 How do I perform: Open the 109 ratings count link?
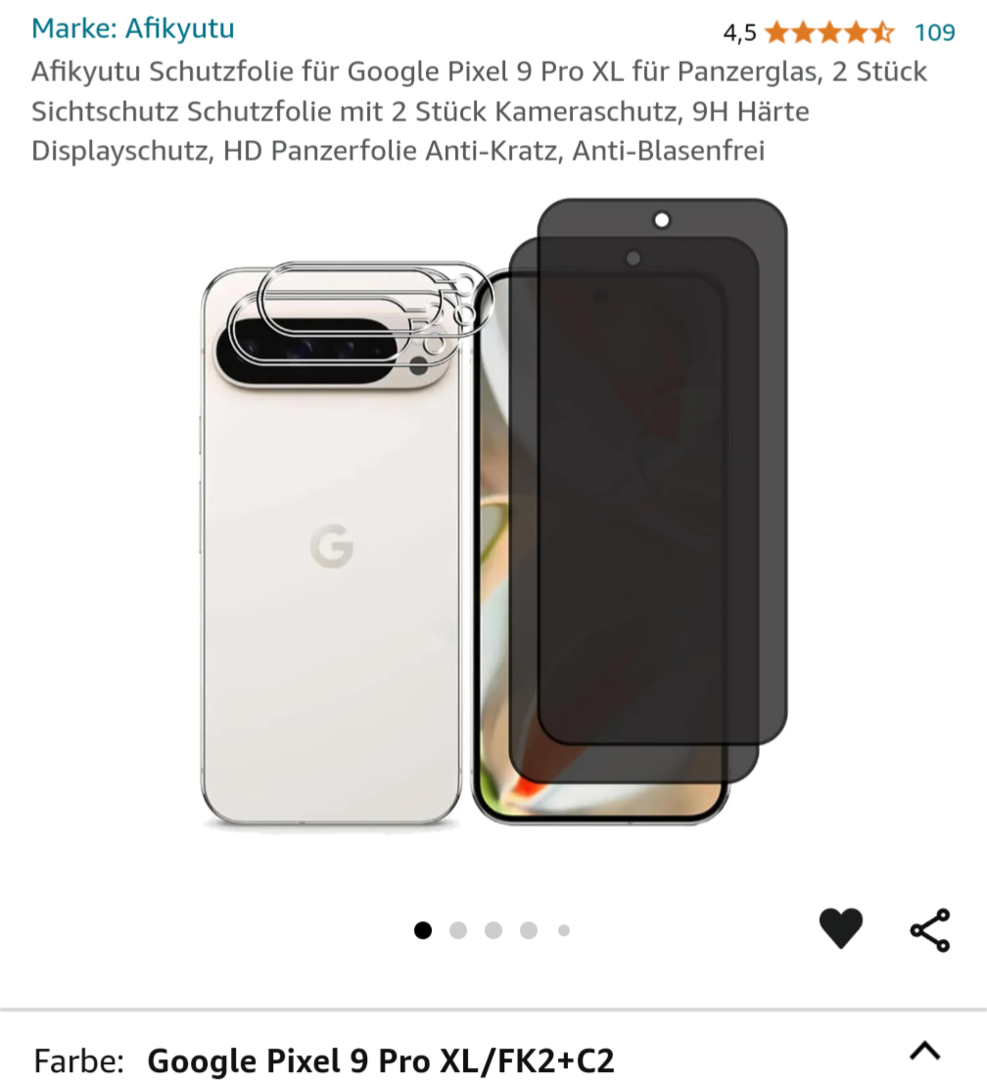click(x=935, y=32)
